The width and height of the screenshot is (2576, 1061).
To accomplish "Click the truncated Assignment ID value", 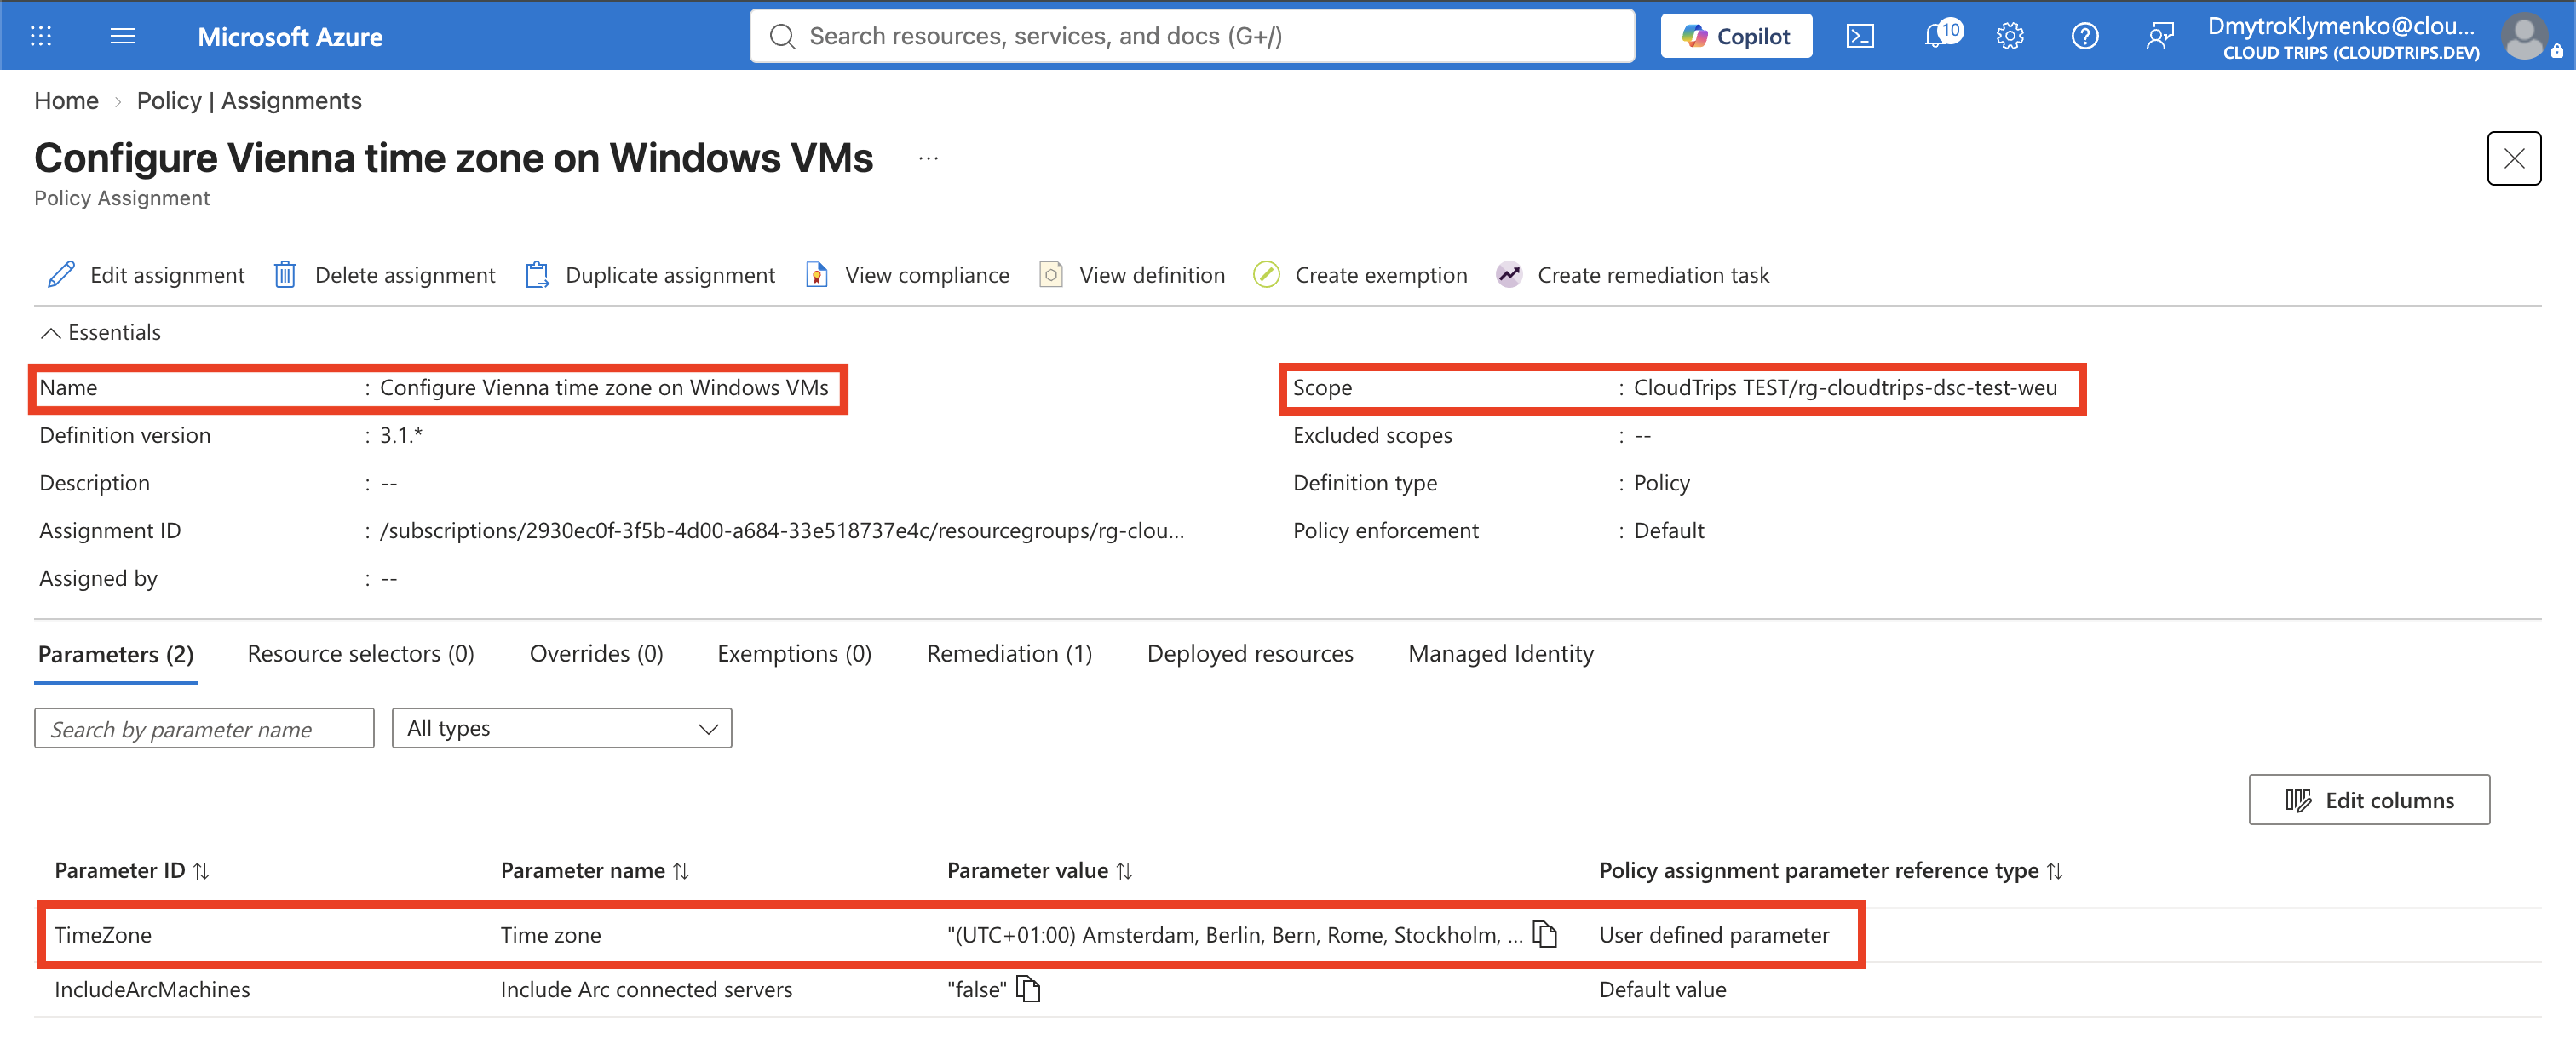I will coord(782,531).
